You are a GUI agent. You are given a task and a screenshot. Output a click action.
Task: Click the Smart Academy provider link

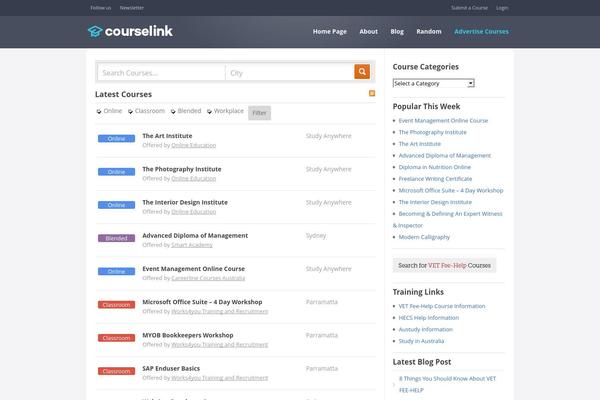pyautogui.click(x=192, y=245)
